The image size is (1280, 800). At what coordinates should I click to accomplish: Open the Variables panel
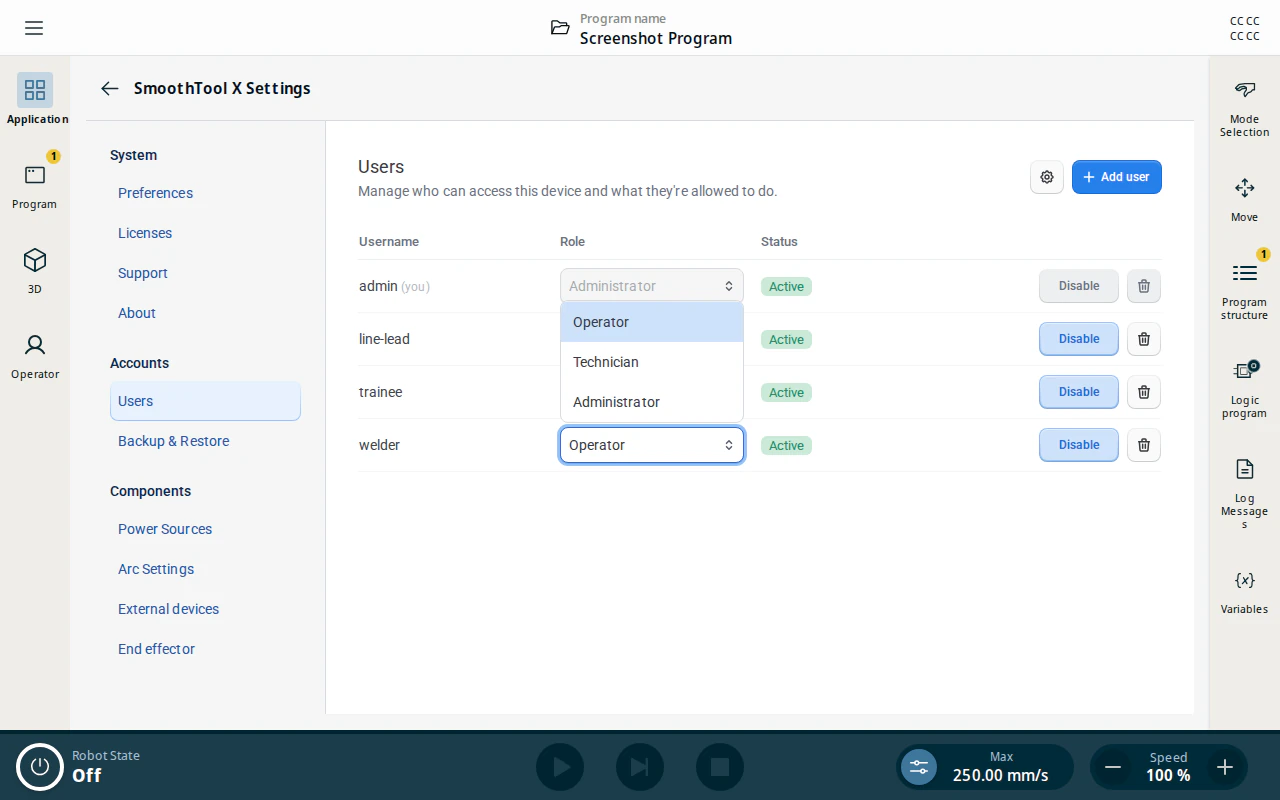pyautogui.click(x=1244, y=591)
